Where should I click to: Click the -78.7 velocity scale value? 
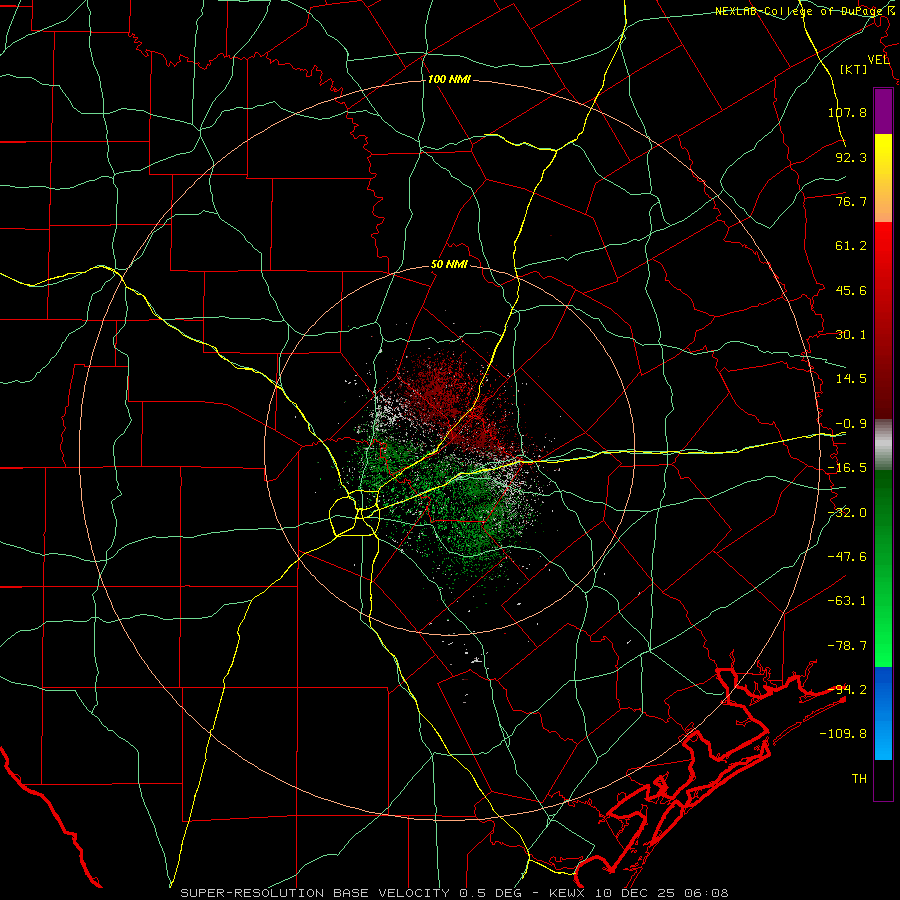847,646
